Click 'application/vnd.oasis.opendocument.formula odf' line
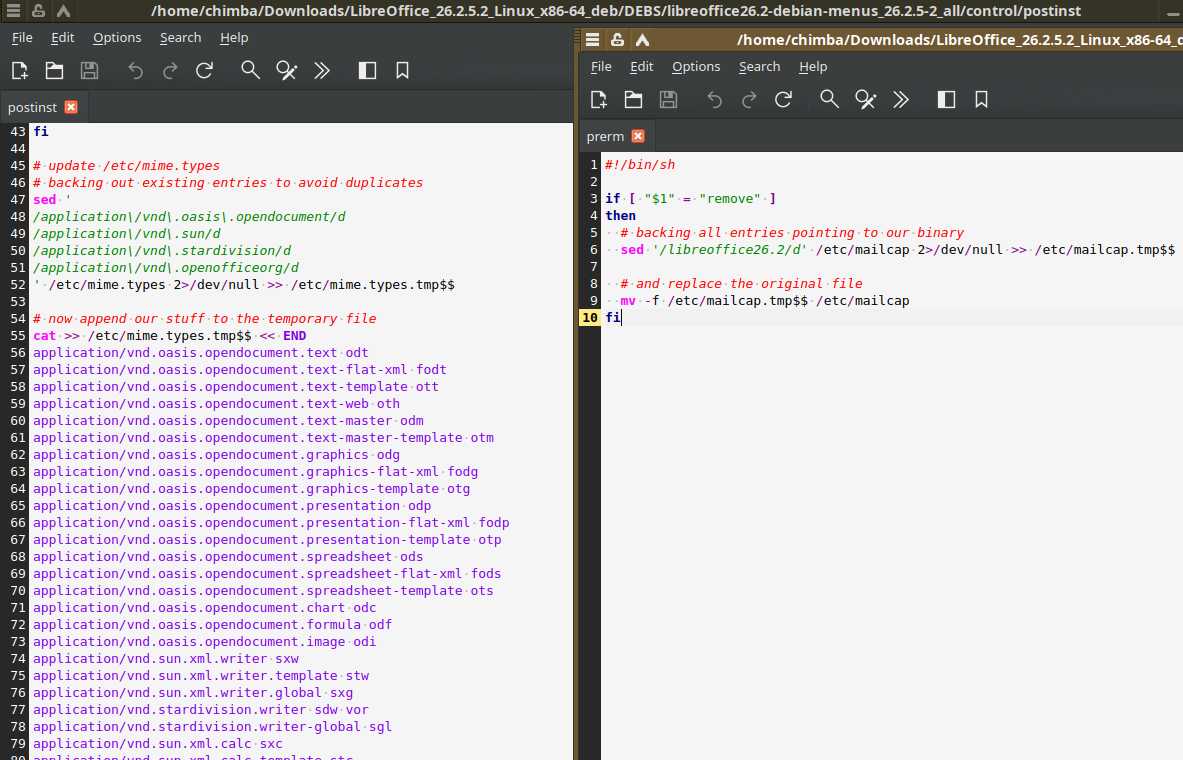The image size is (1183, 760). tap(212, 624)
